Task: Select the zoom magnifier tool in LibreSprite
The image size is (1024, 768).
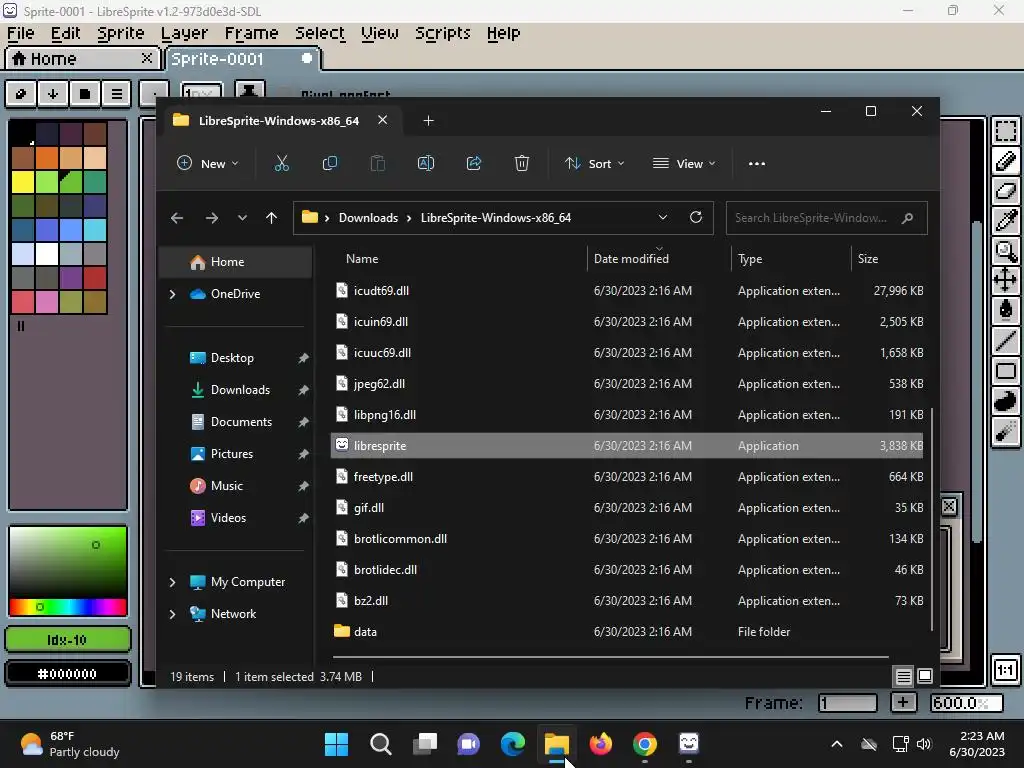Action: click(x=1006, y=251)
